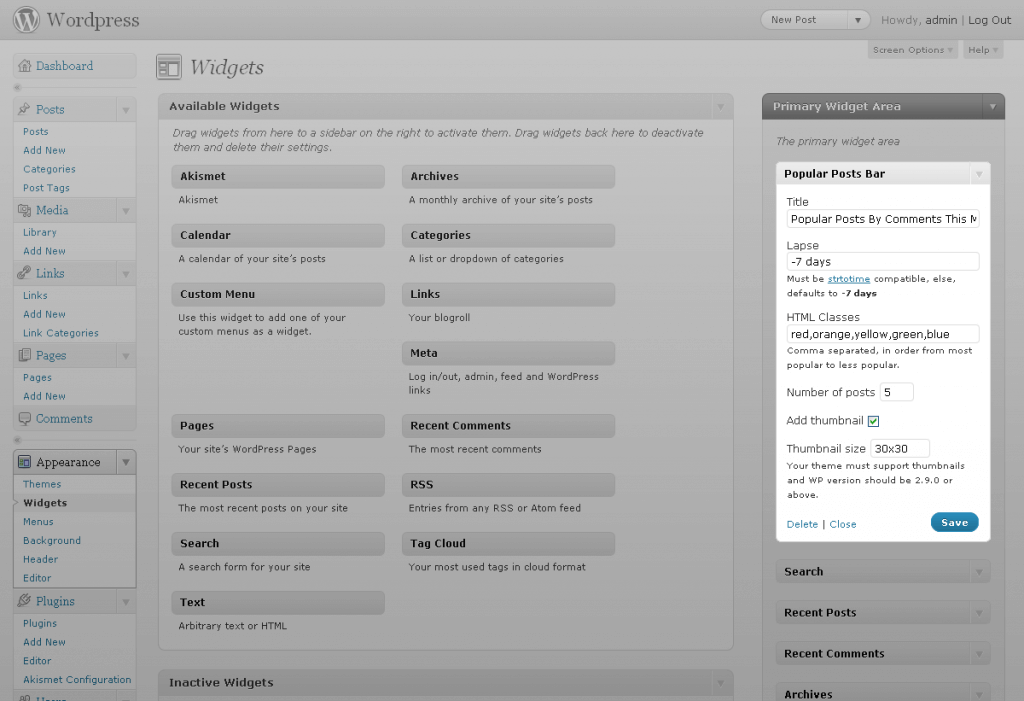Select the Categories available widget
The width and height of the screenshot is (1024, 701).
(508, 235)
